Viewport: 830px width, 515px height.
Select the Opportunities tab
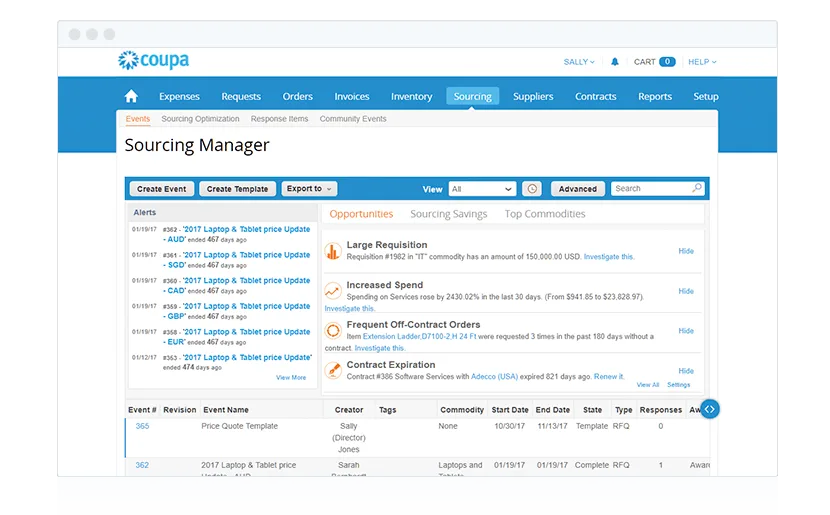pos(361,214)
